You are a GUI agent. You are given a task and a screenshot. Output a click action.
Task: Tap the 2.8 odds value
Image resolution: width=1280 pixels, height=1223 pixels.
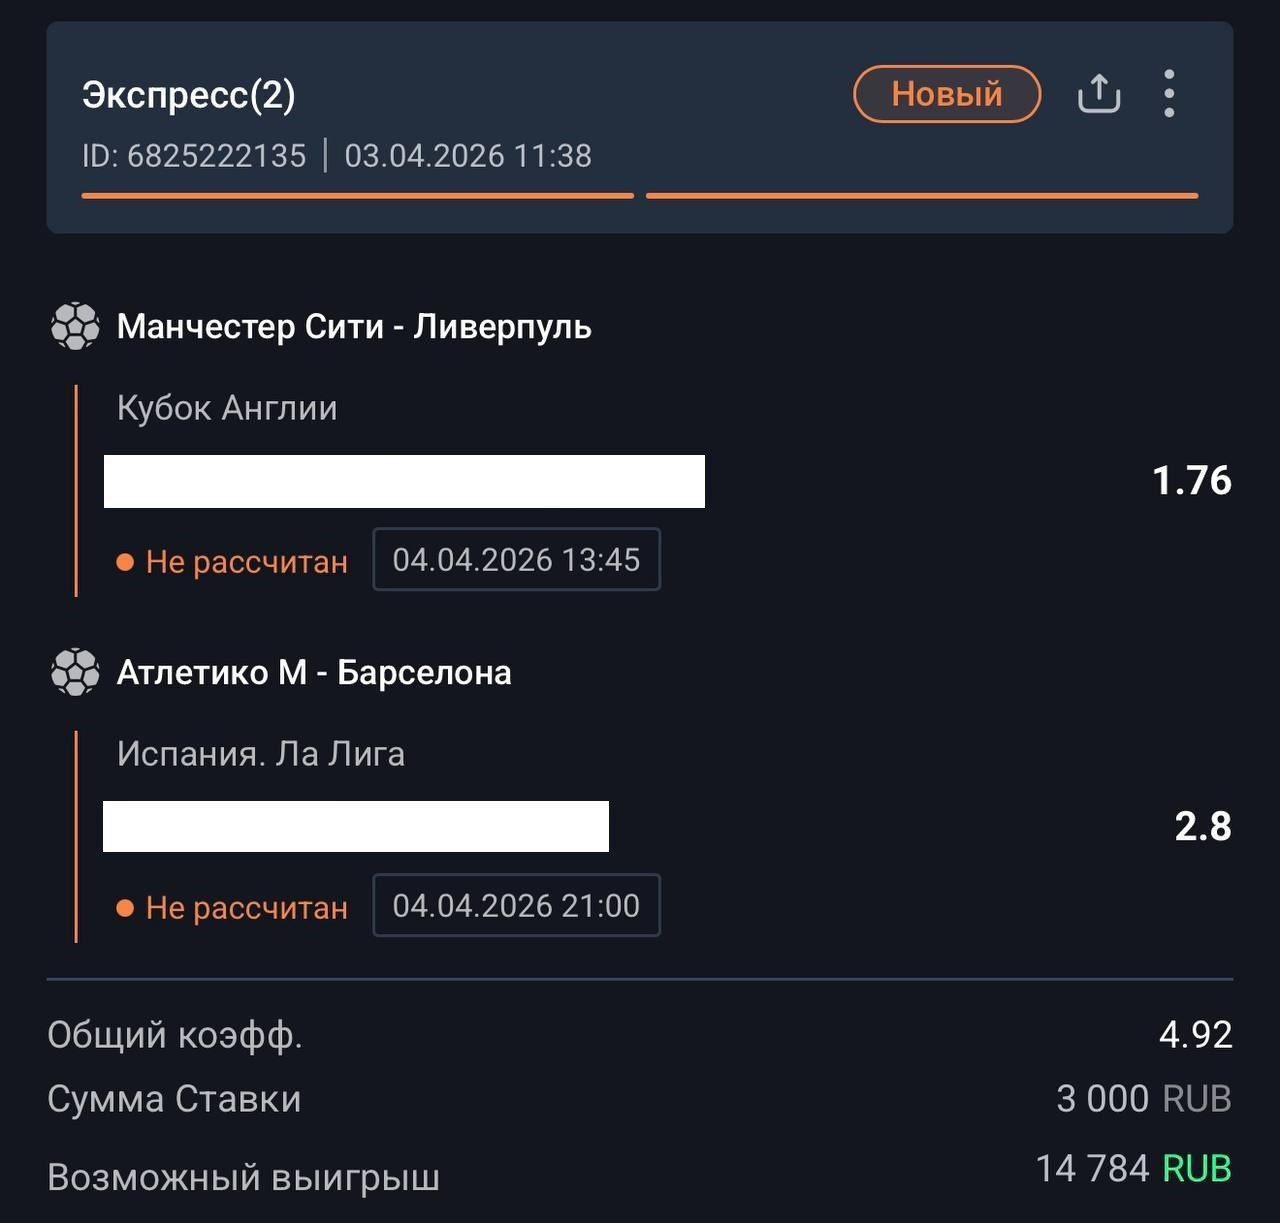click(x=1202, y=827)
